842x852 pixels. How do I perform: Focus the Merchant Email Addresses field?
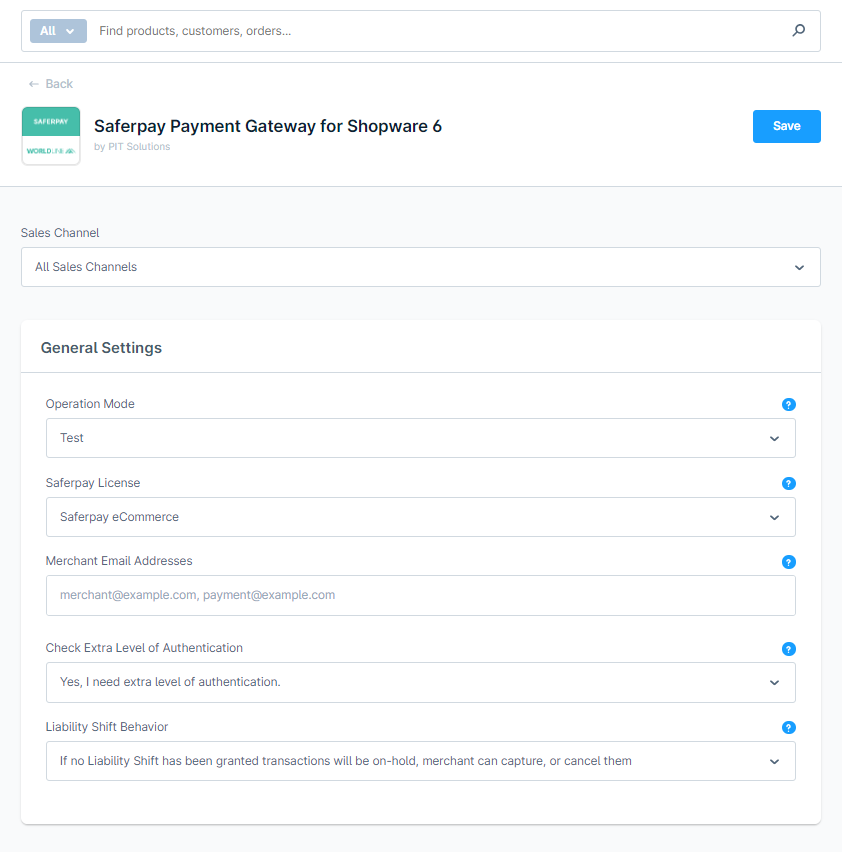(x=420, y=595)
